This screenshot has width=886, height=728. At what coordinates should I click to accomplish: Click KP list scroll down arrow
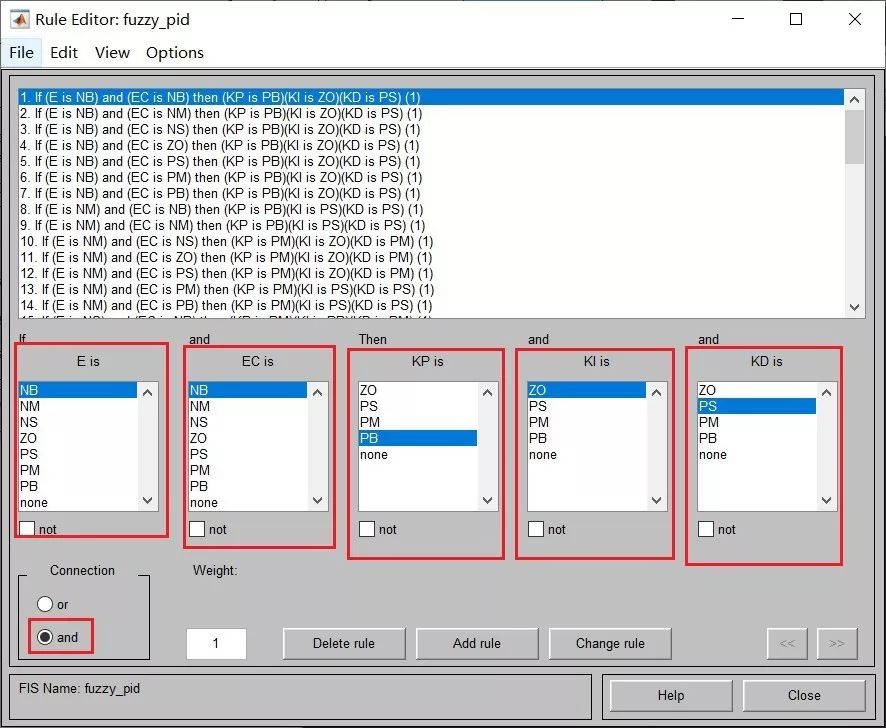pyautogui.click(x=488, y=500)
